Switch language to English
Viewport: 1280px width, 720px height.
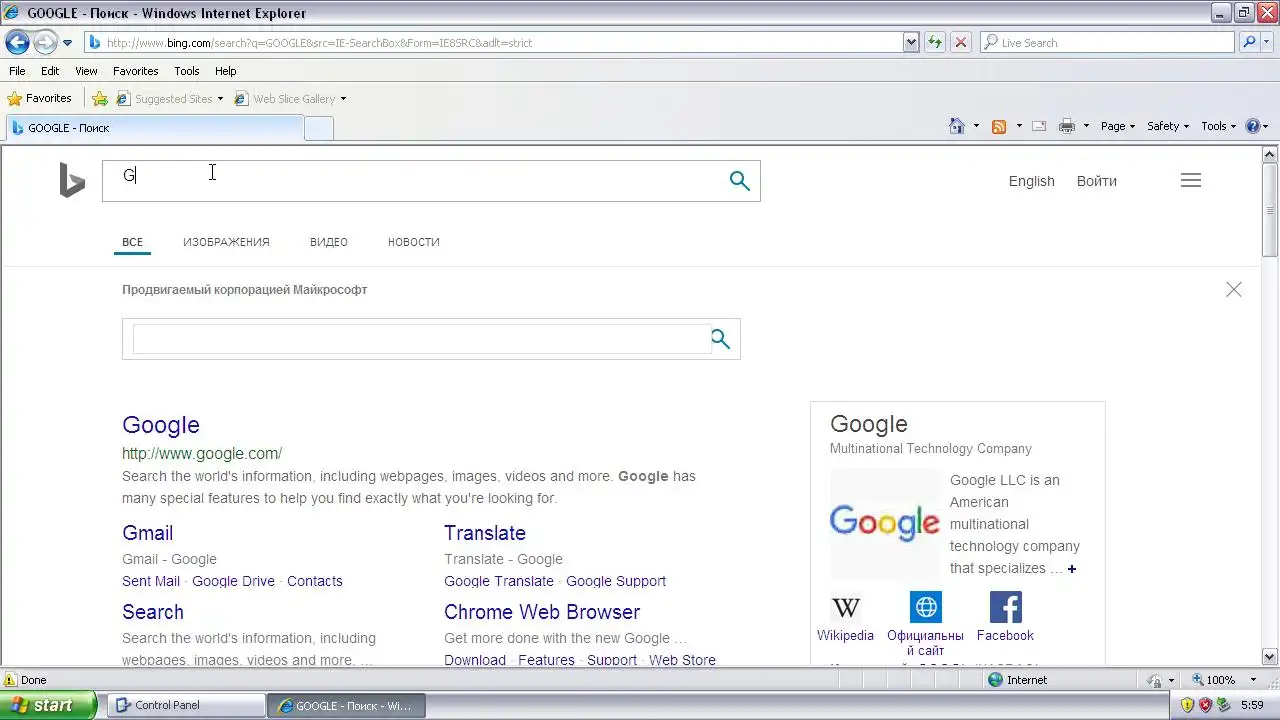tap(1031, 181)
